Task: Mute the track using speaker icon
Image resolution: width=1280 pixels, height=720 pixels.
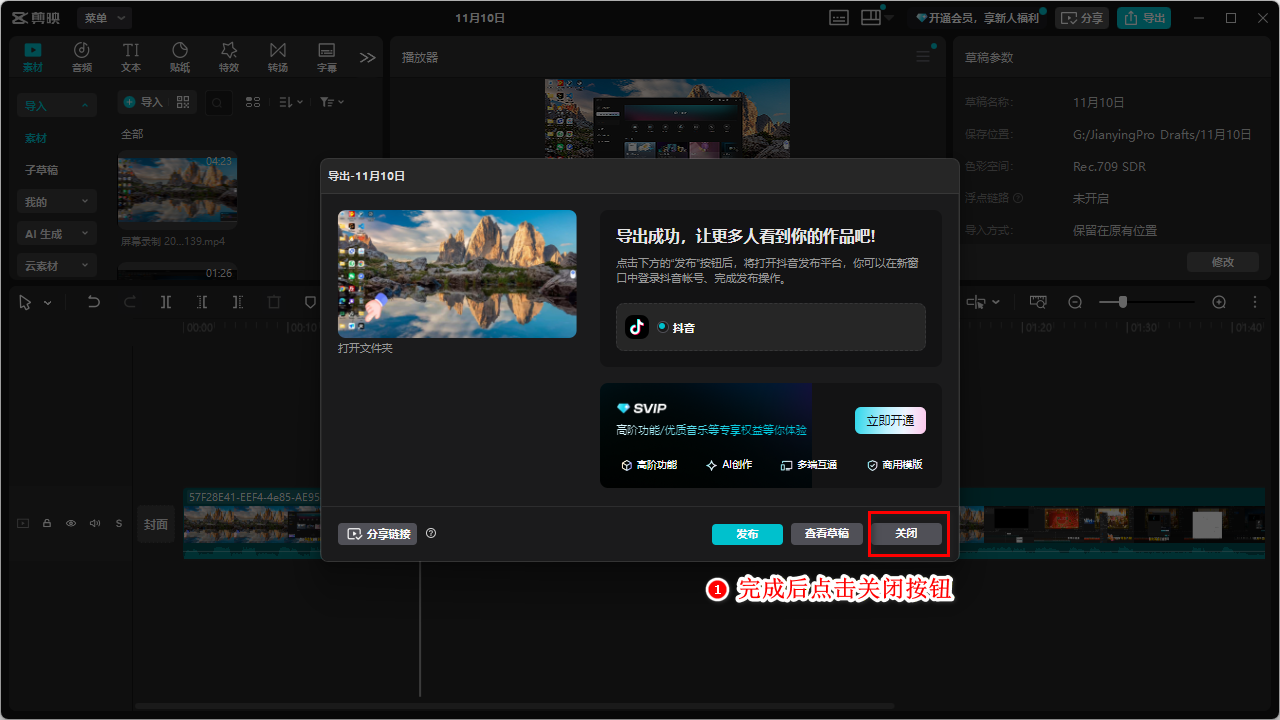Action: point(95,523)
